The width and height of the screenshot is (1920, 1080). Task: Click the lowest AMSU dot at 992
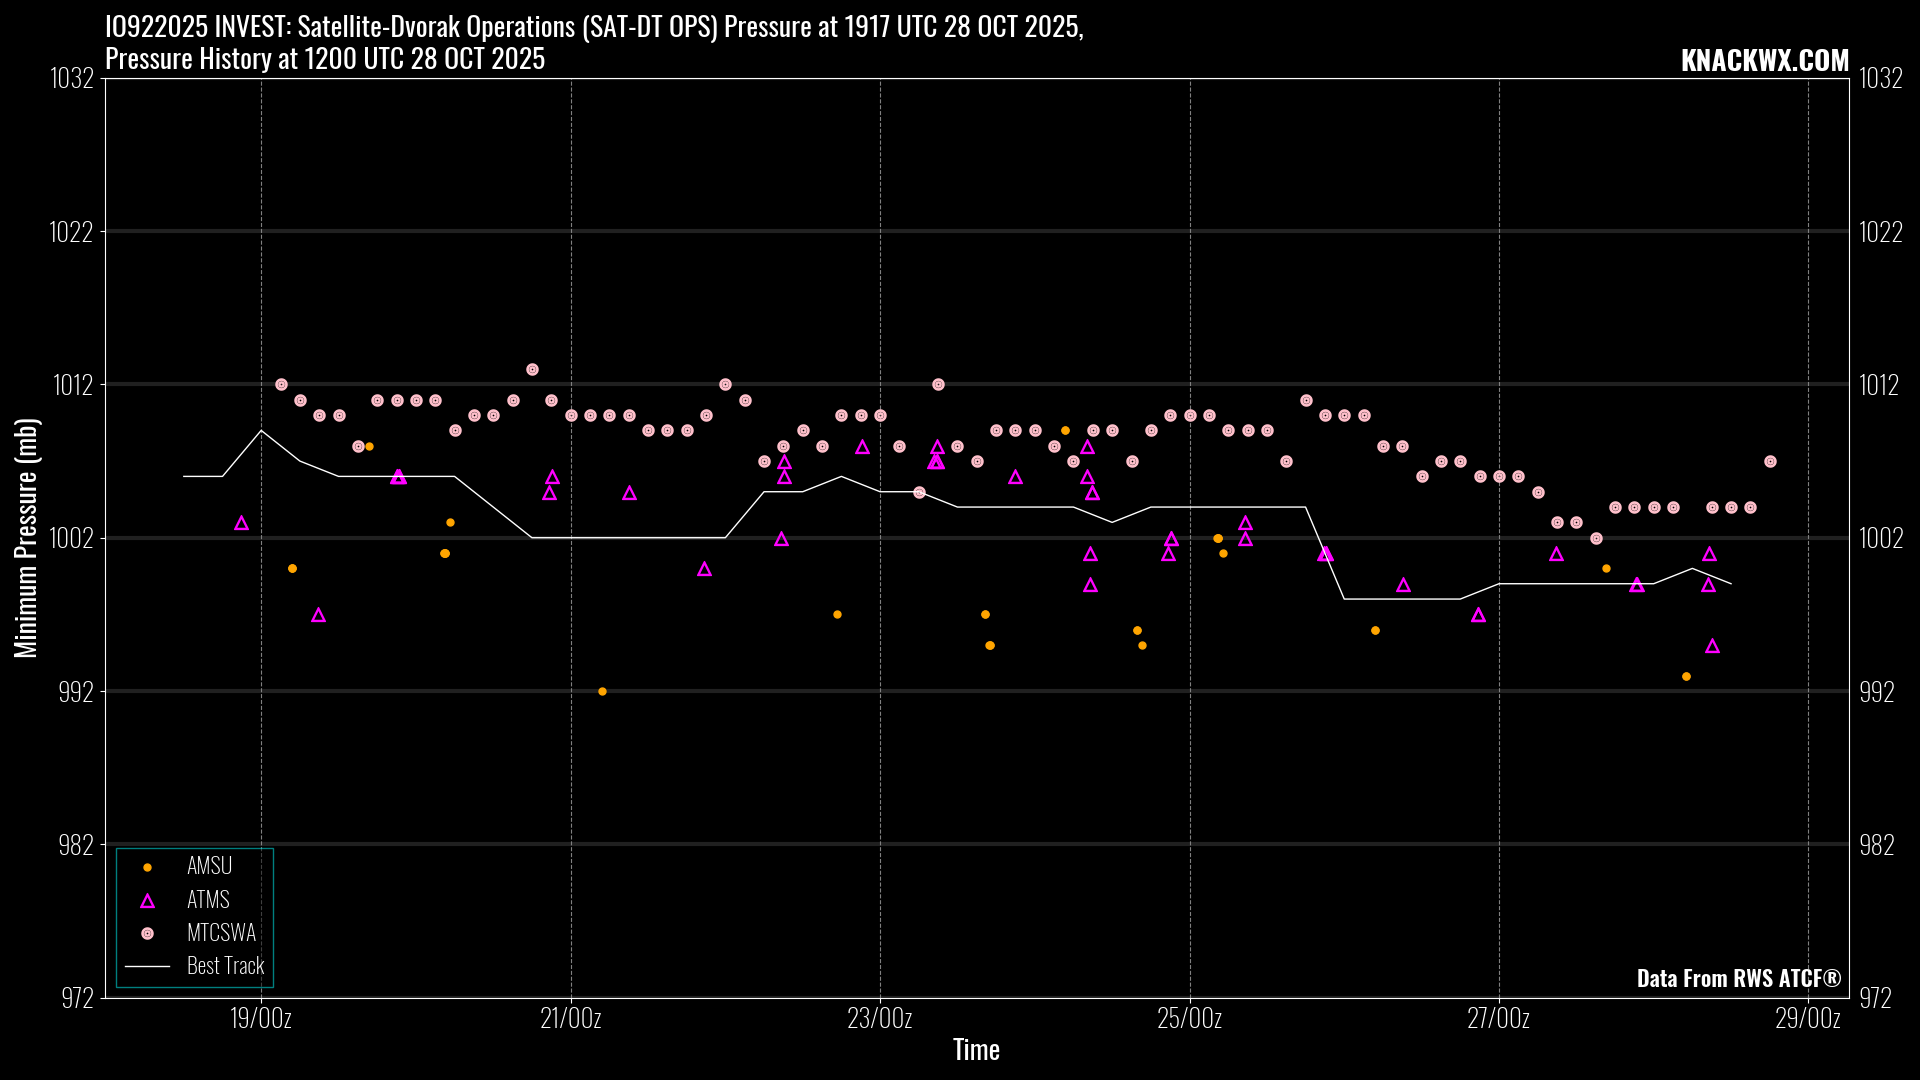coord(602,692)
